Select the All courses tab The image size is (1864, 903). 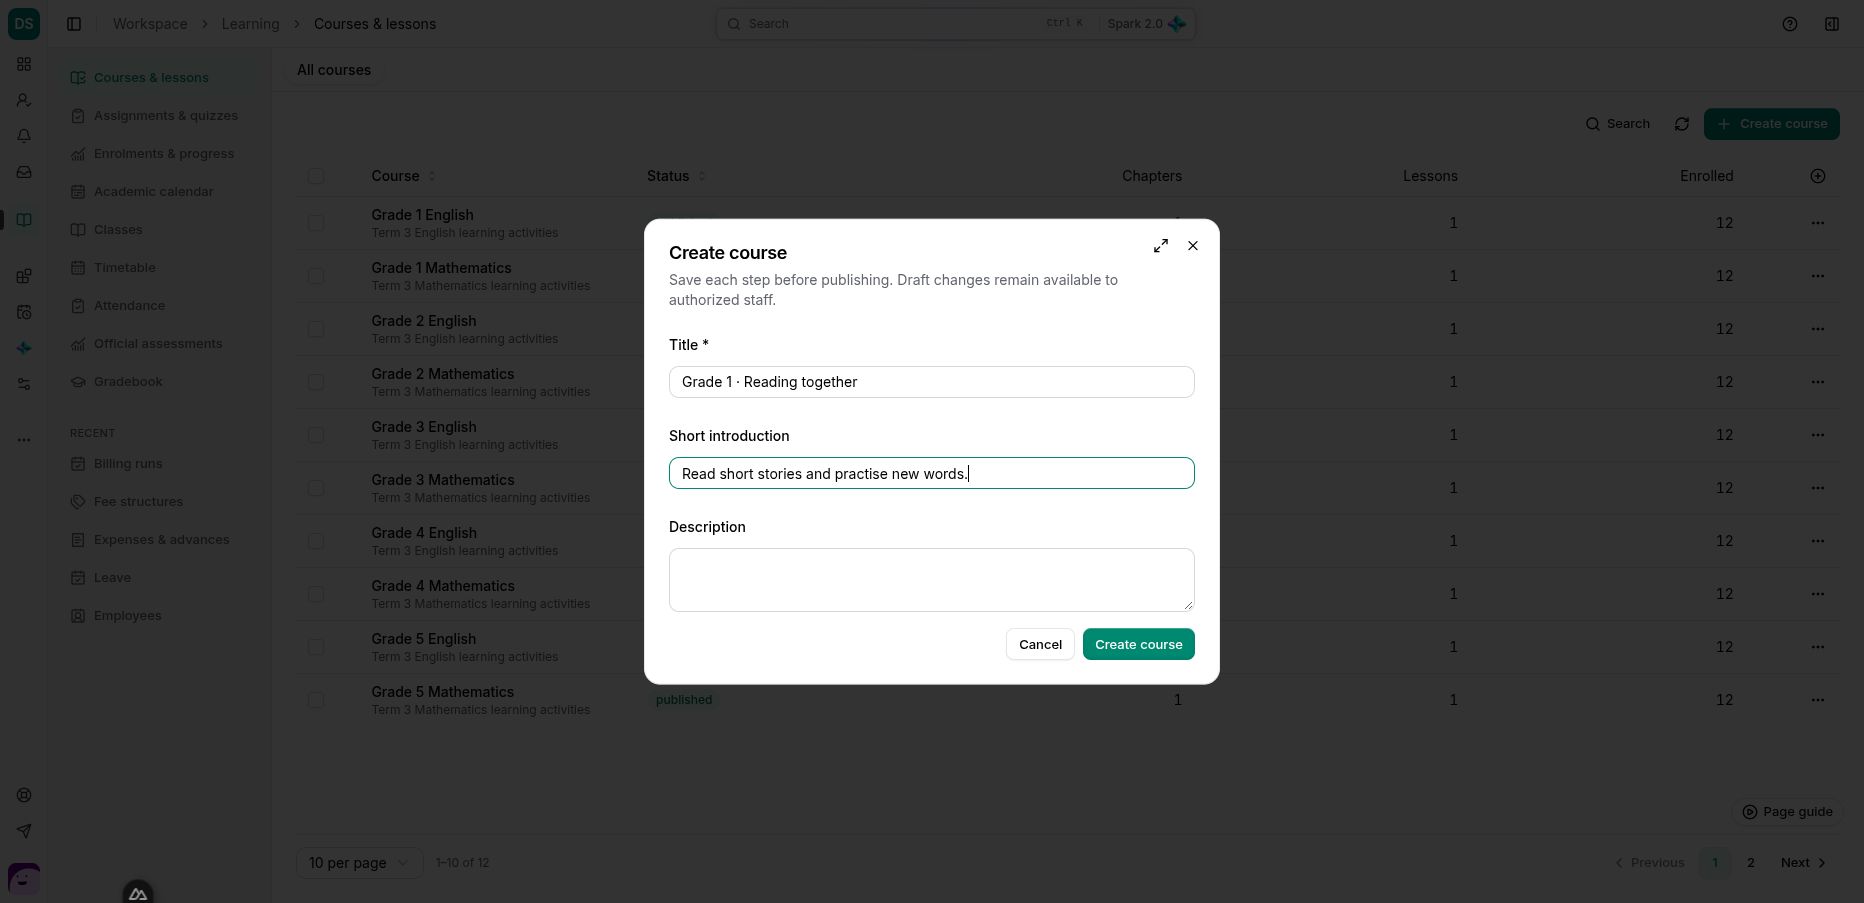334,70
